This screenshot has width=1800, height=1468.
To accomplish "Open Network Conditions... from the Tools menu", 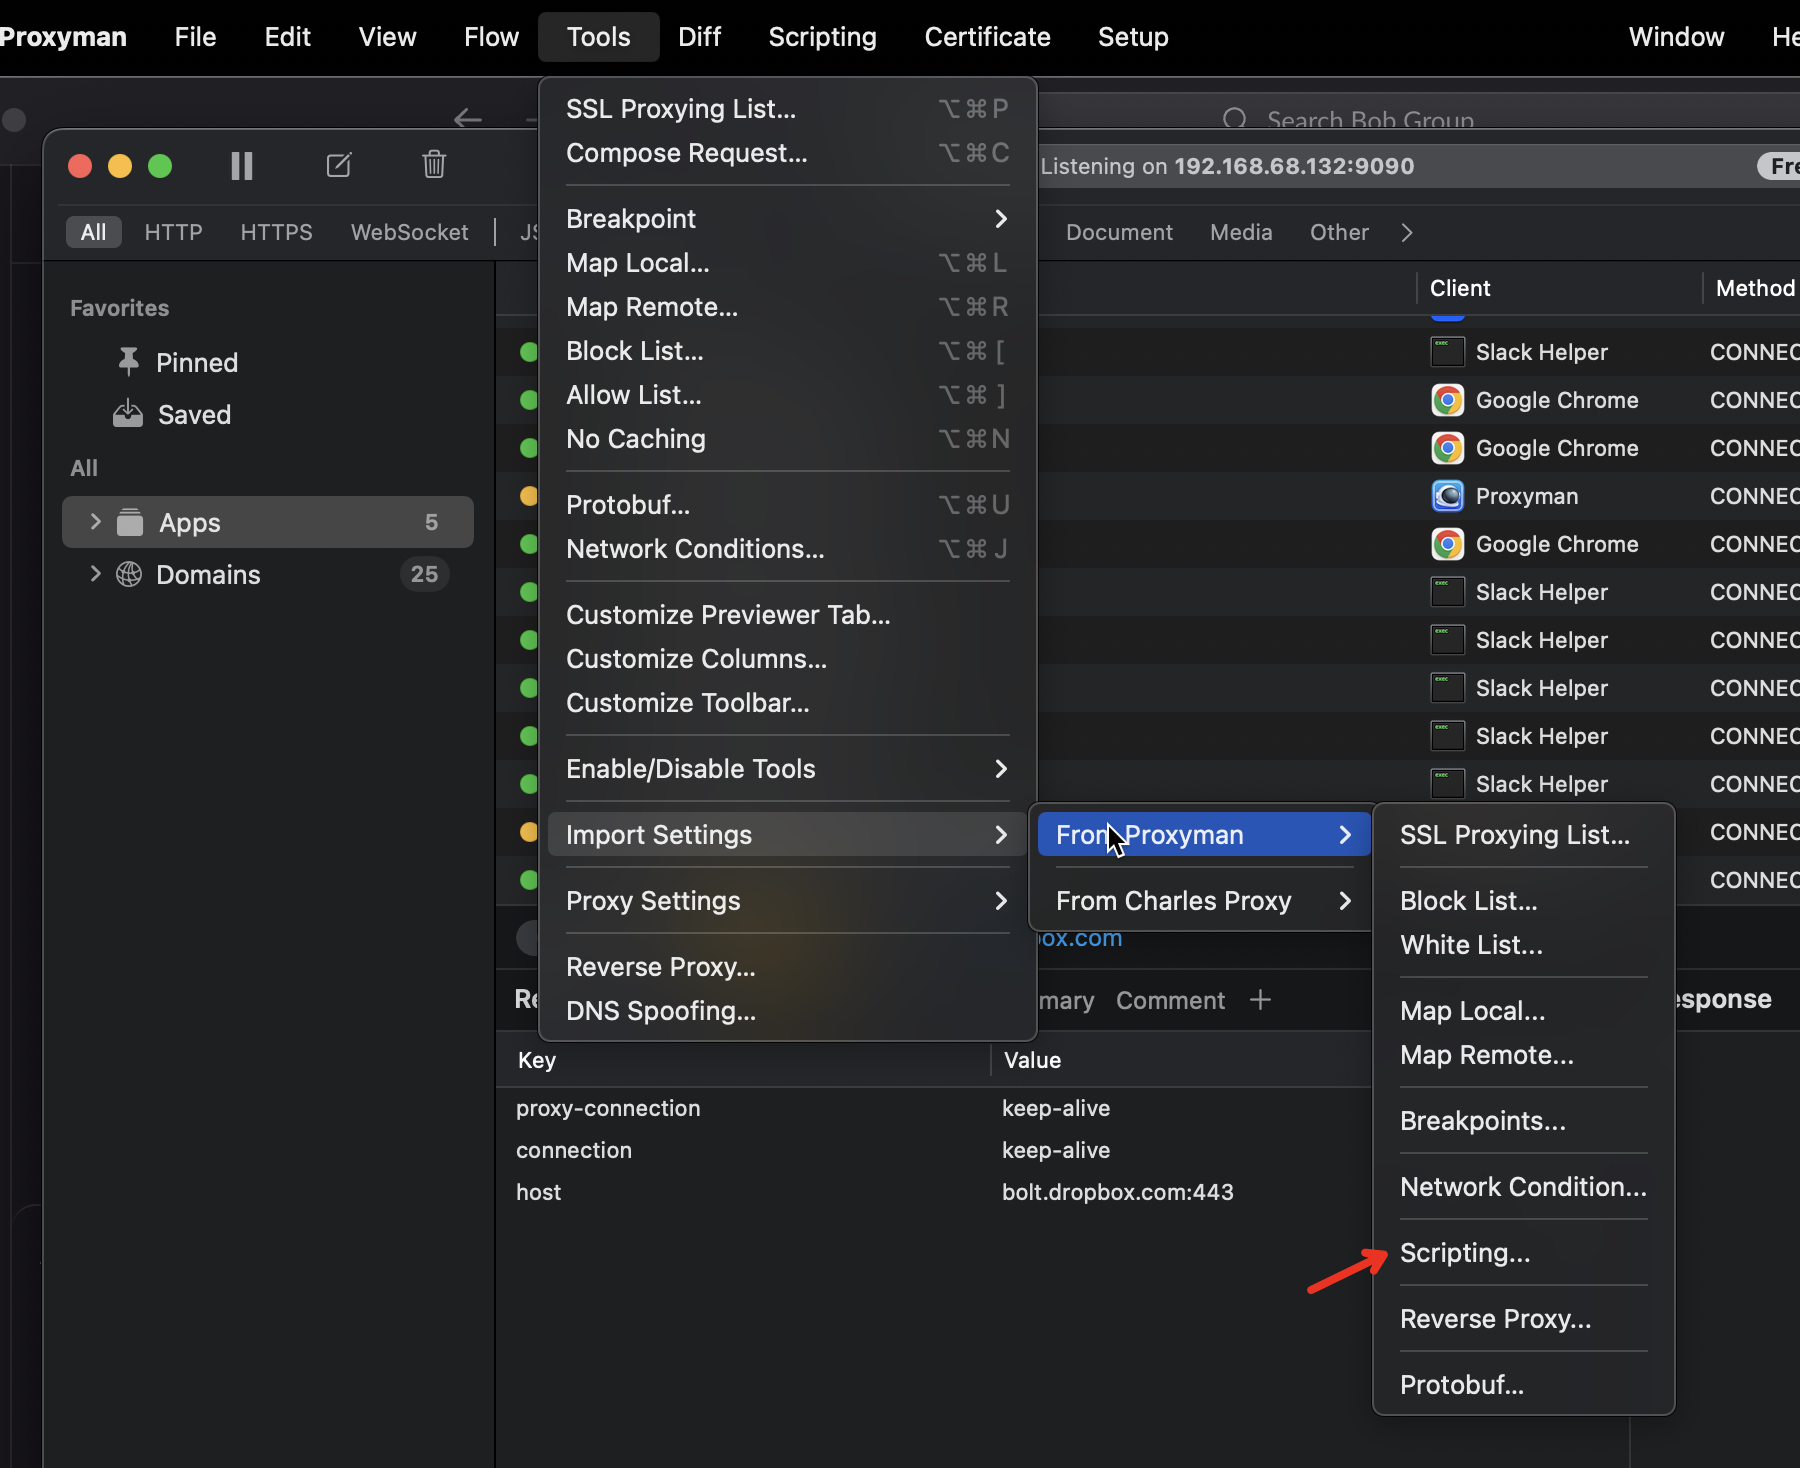I will coord(787,549).
